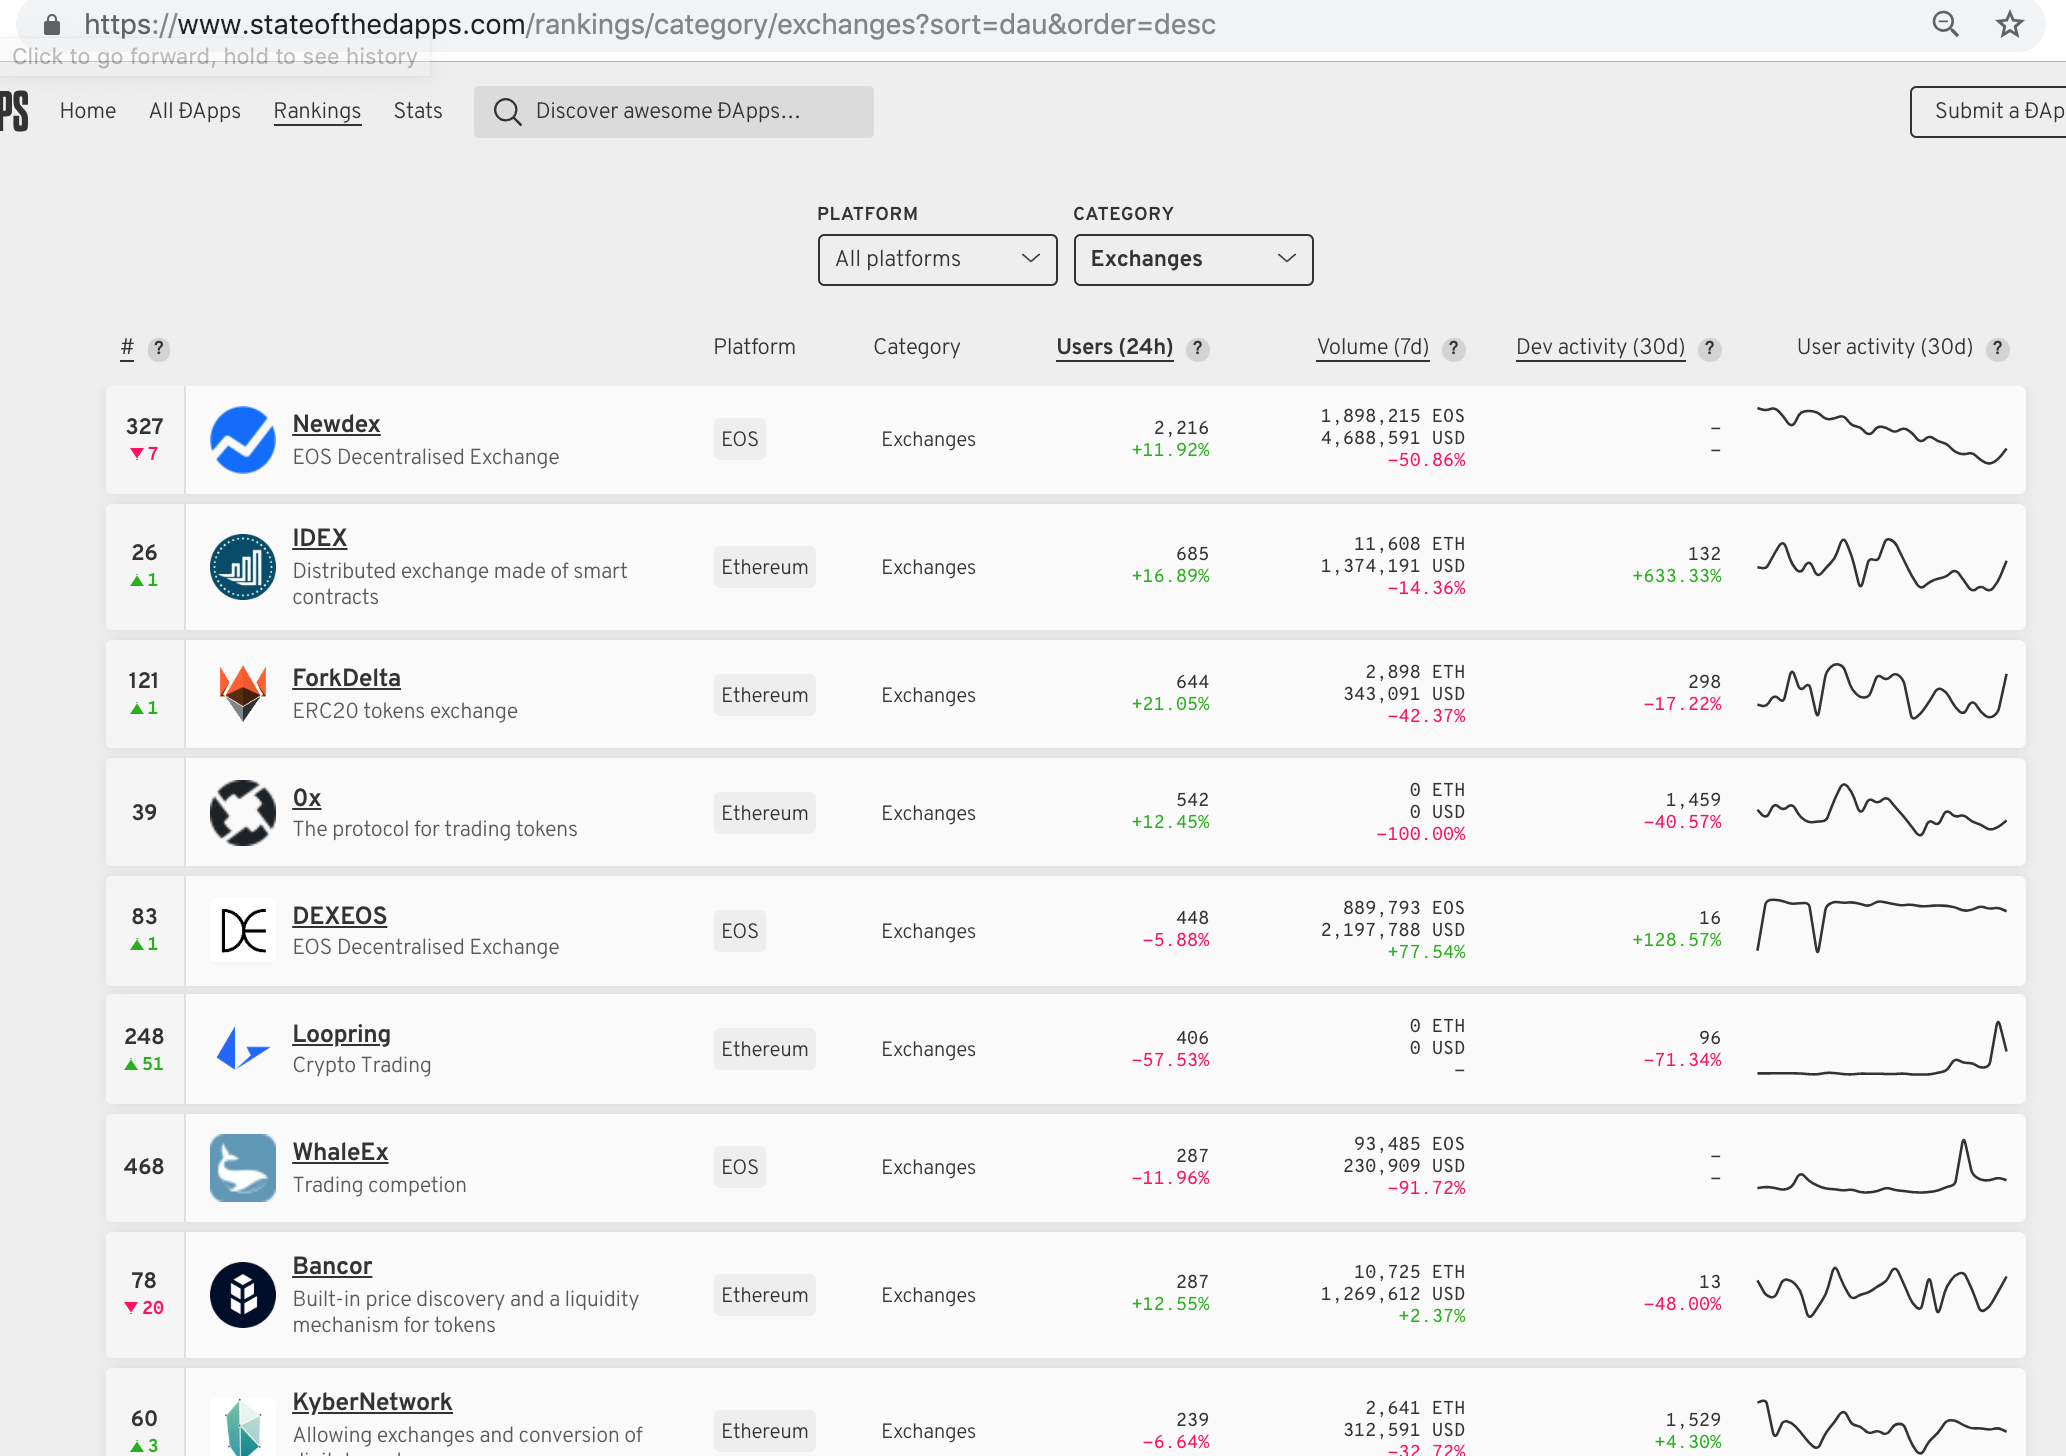Open the Rankings page
Viewport: 2066px width, 1456px height.
coord(317,111)
